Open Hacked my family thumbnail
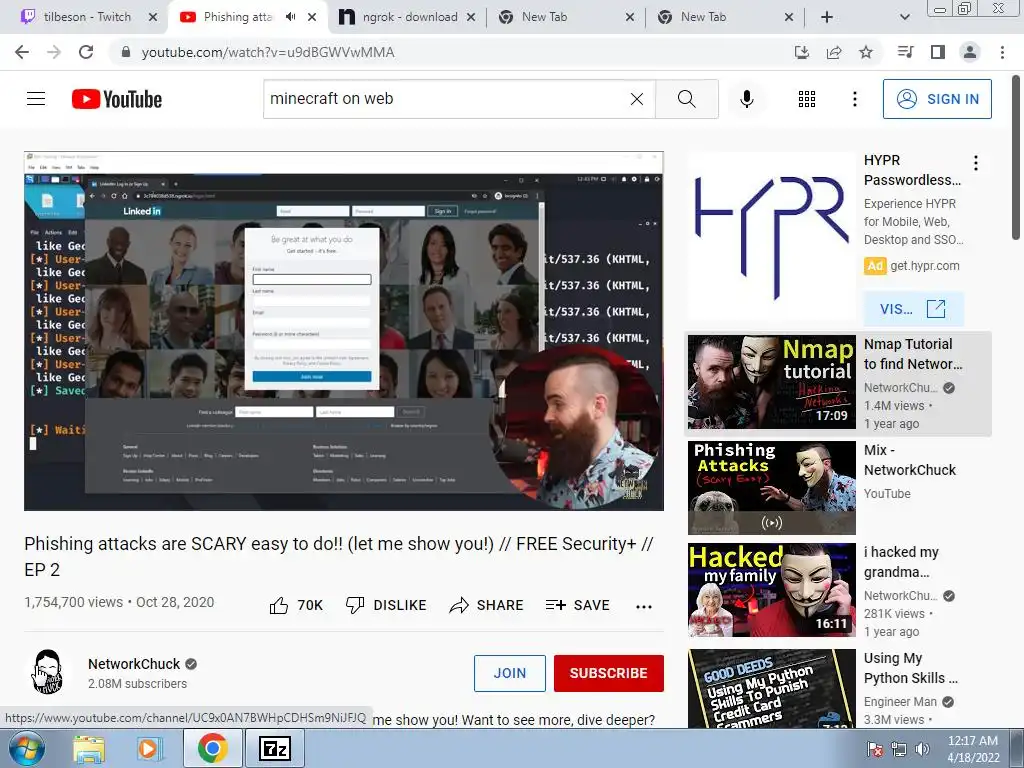1024x768 pixels. [x=771, y=590]
